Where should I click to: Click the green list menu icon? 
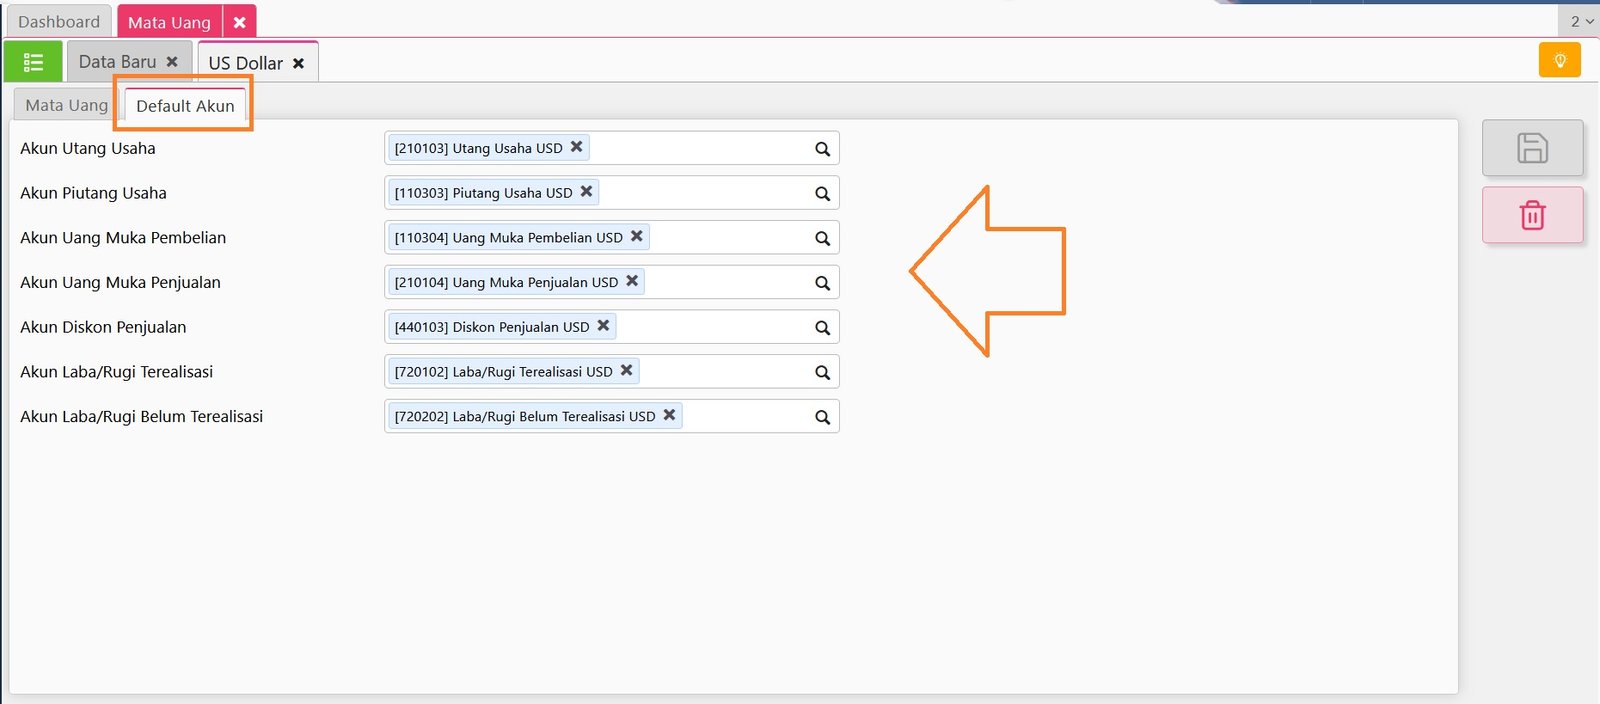pos(33,62)
